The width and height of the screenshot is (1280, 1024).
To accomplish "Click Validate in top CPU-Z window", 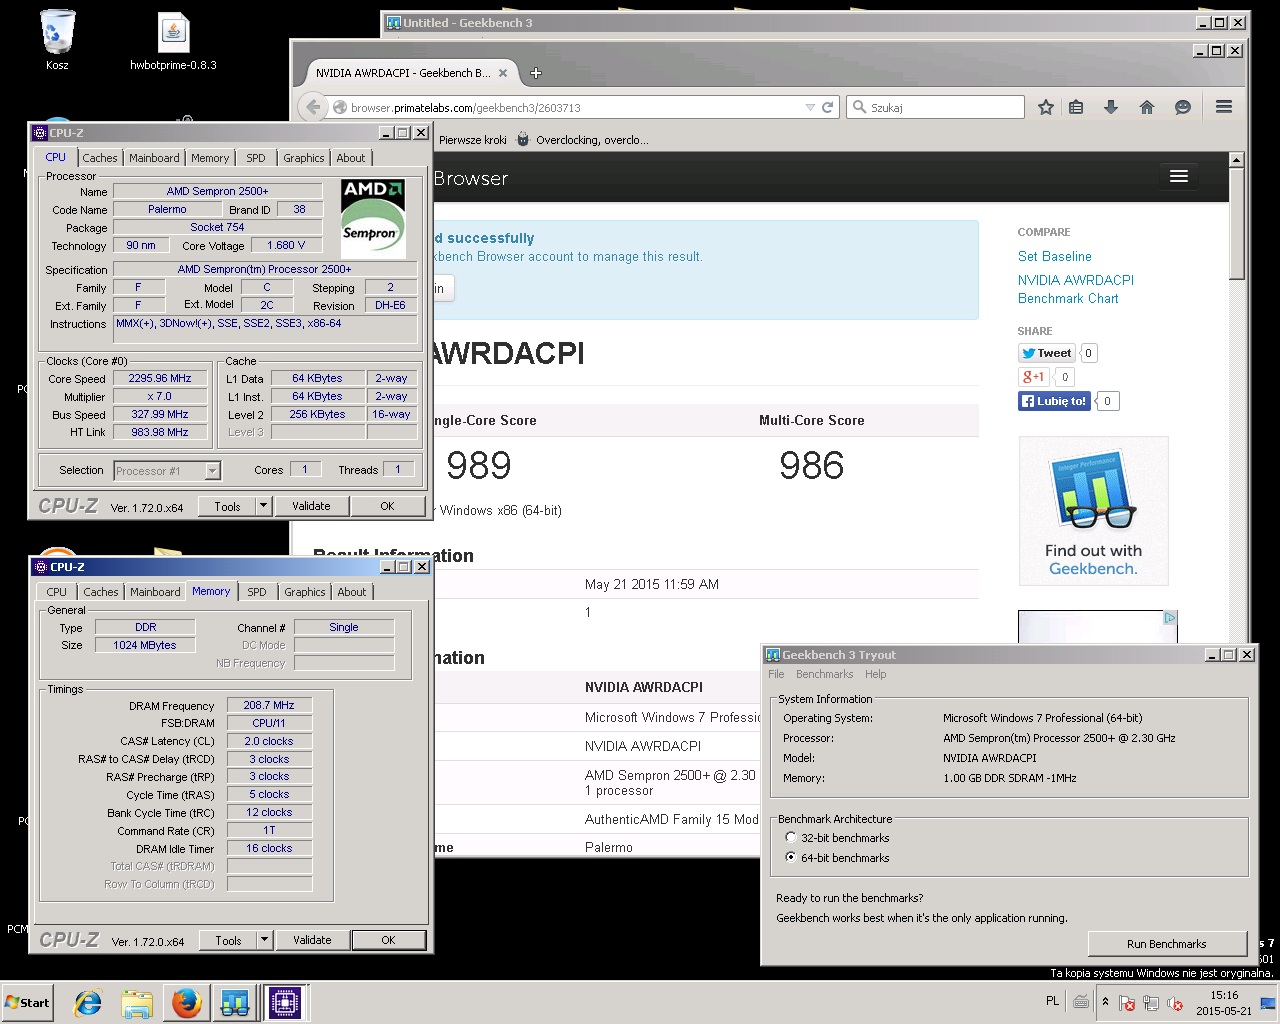I will coord(311,507).
